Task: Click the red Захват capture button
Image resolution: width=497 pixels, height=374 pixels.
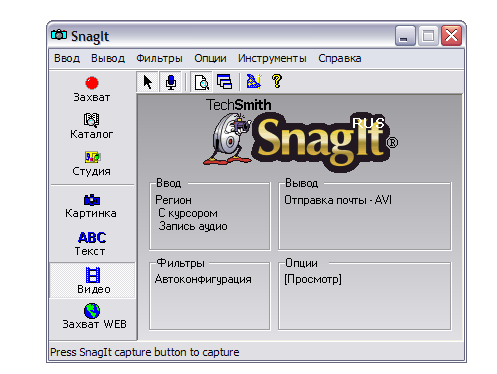Action: click(x=92, y=89)
